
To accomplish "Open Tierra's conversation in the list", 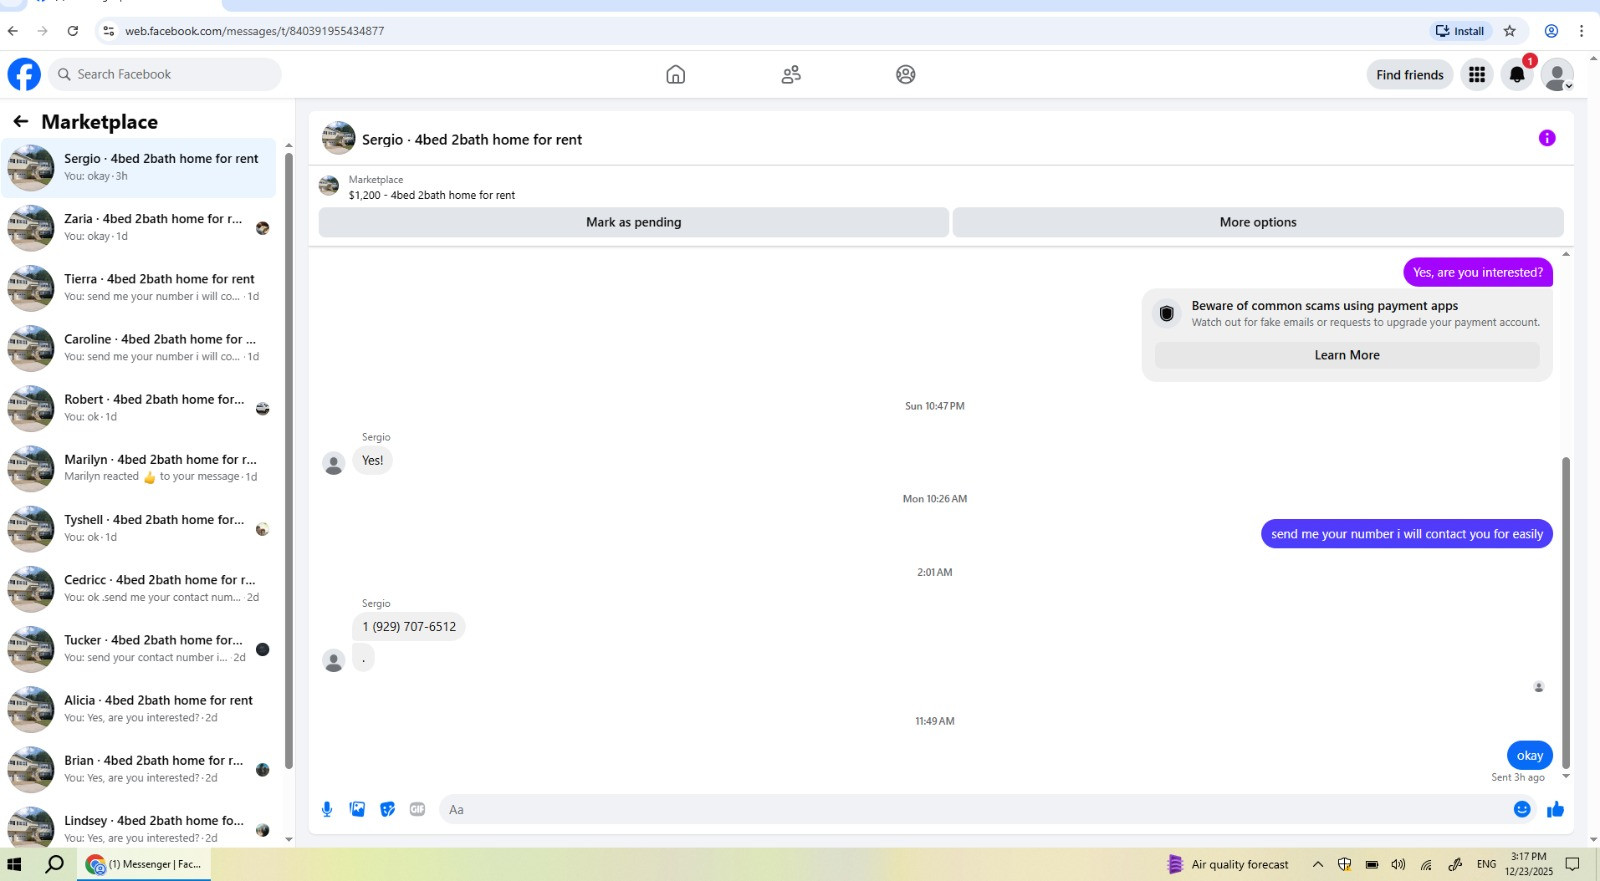I will [139, 287].
